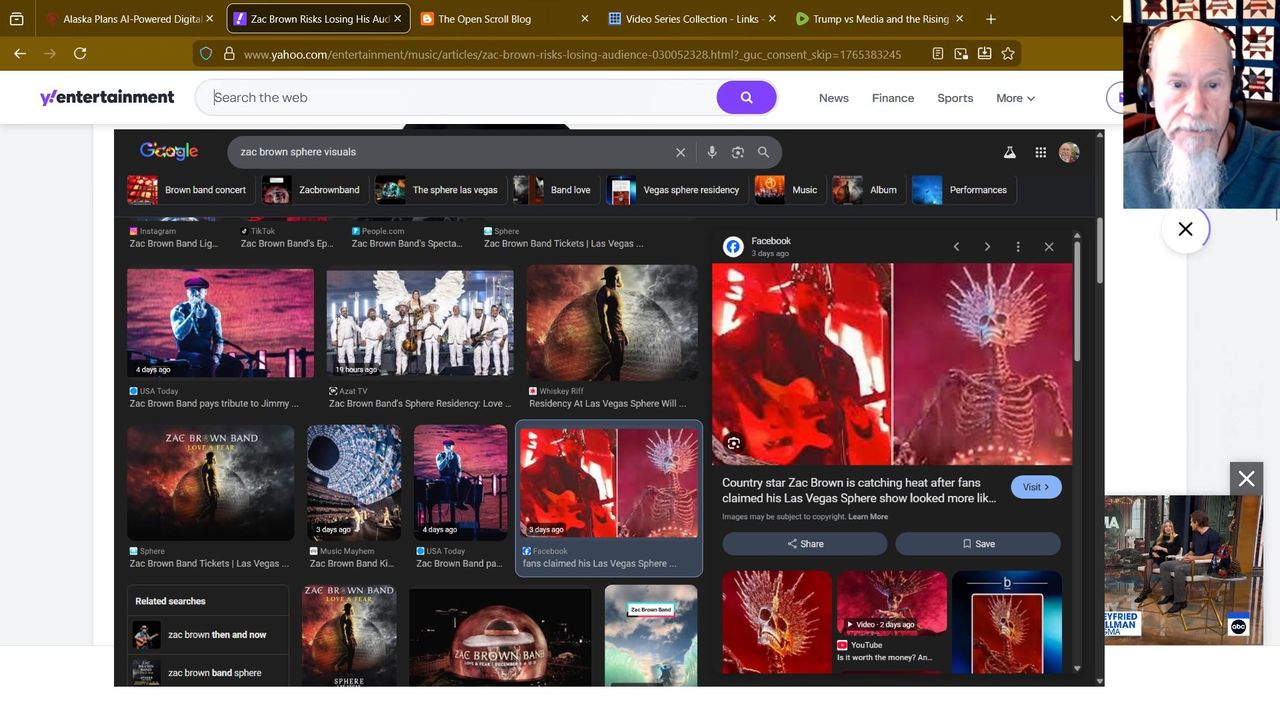Screen dimensions: 1280x720
Task: Clear the Google search query with X
Action: click(x=681, y=152)
